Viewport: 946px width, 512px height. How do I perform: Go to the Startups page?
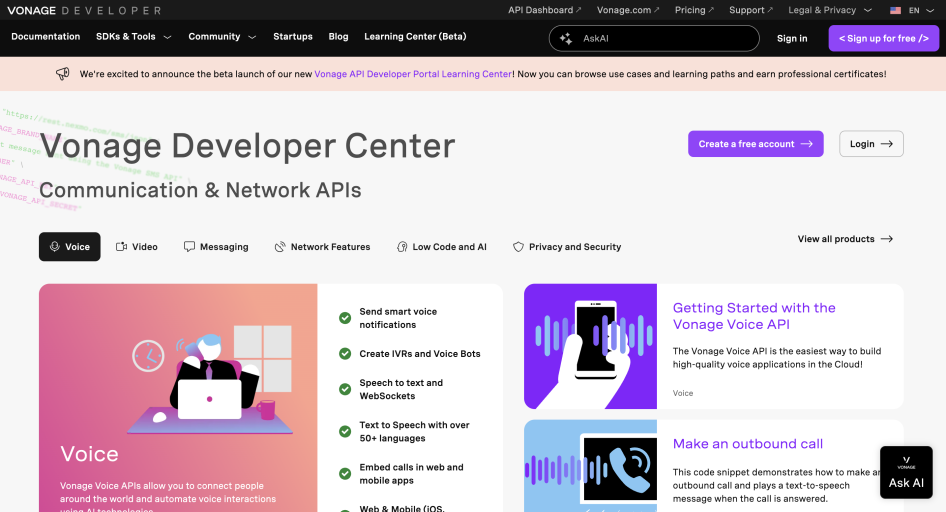tap(293, 37)
